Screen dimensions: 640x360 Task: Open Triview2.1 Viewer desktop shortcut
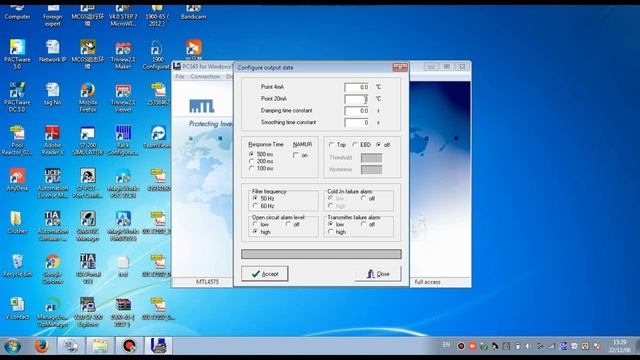pos(123,97)
